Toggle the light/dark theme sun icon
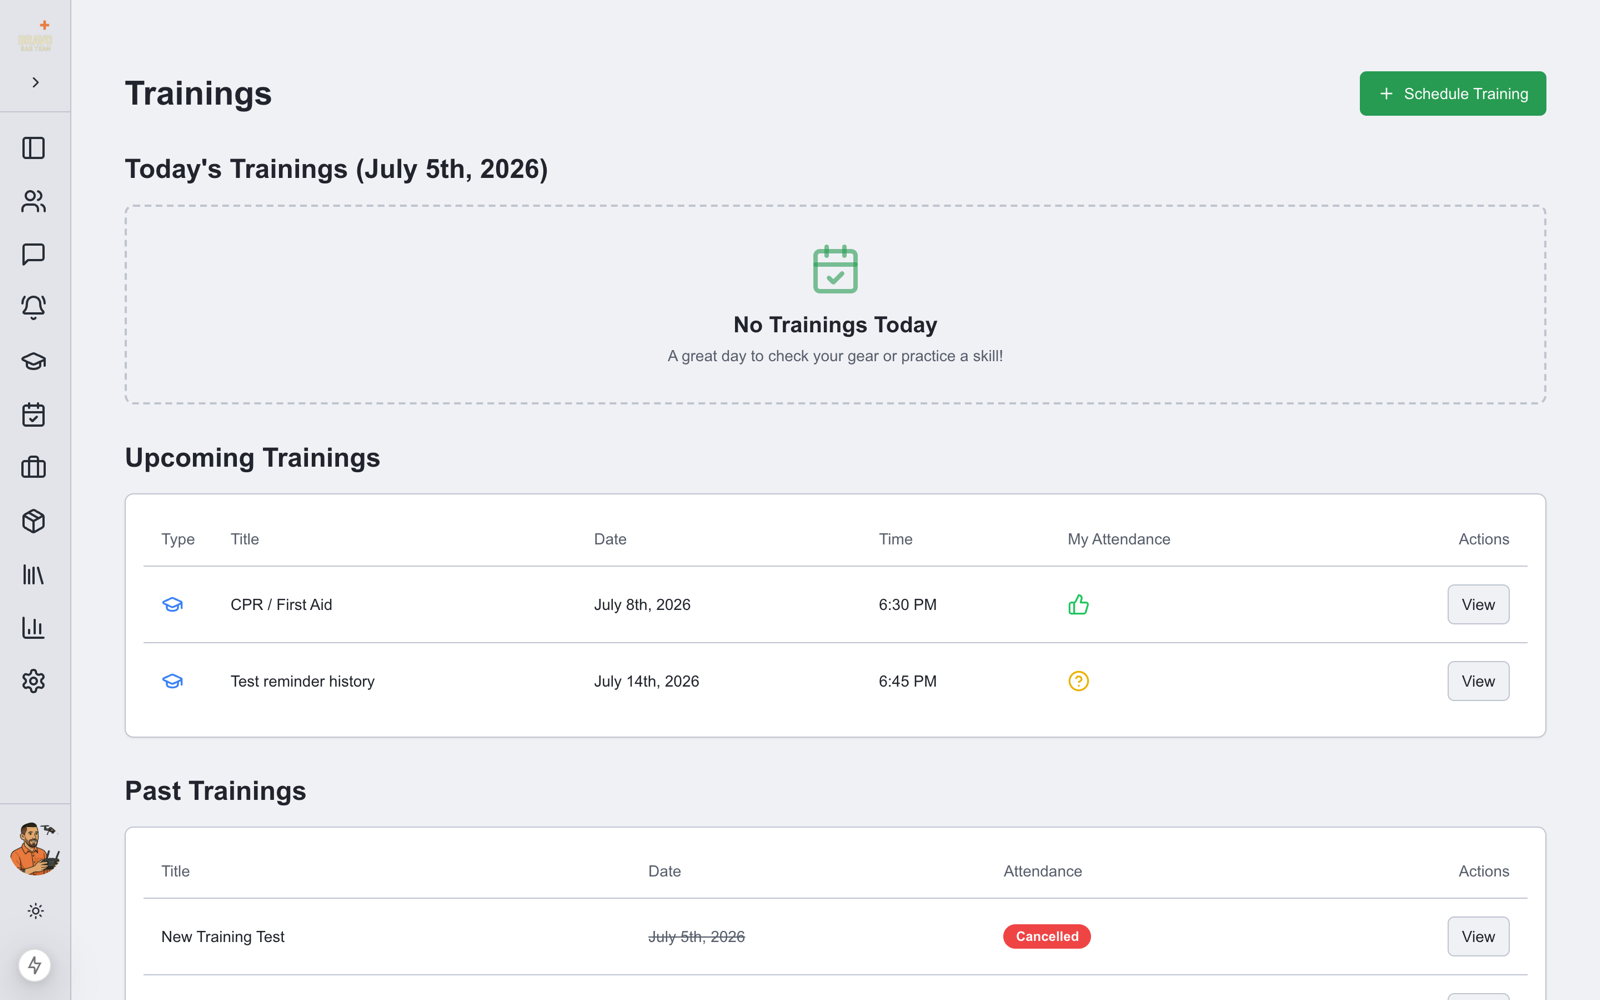Viewport: 1600px width, 1000px height. tap(35, 911)
